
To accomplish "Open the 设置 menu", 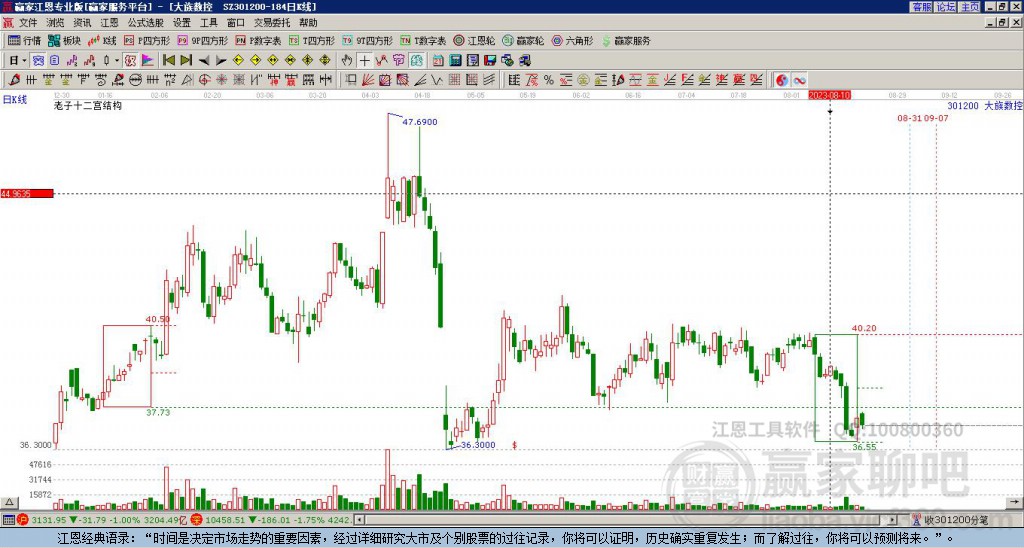I will [182, 23].
